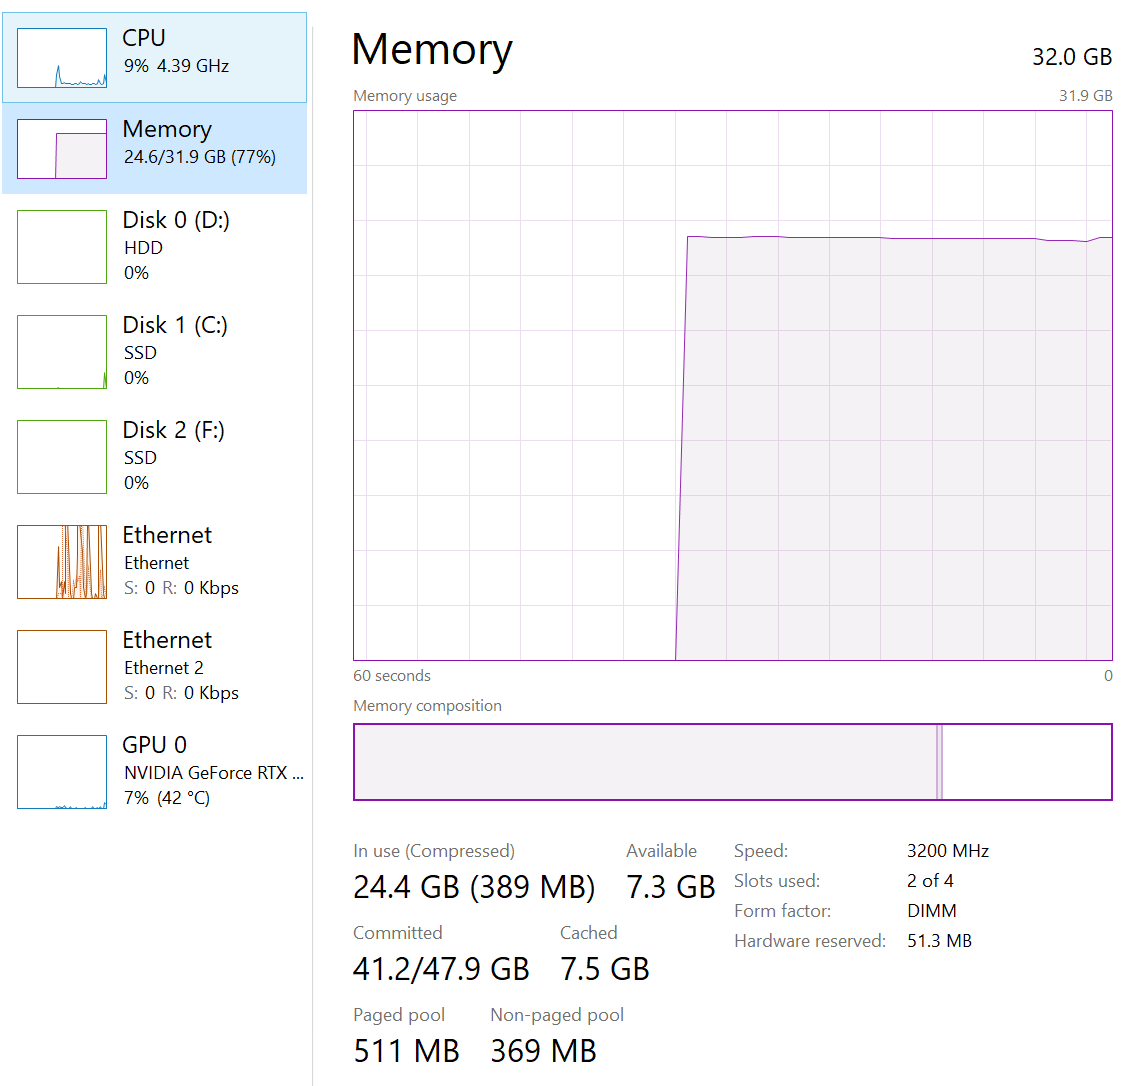Open the NVIDIA GeForce RTX GPU entry
This screenshot has height=1086, width=1142.
[x=213, y=772]
